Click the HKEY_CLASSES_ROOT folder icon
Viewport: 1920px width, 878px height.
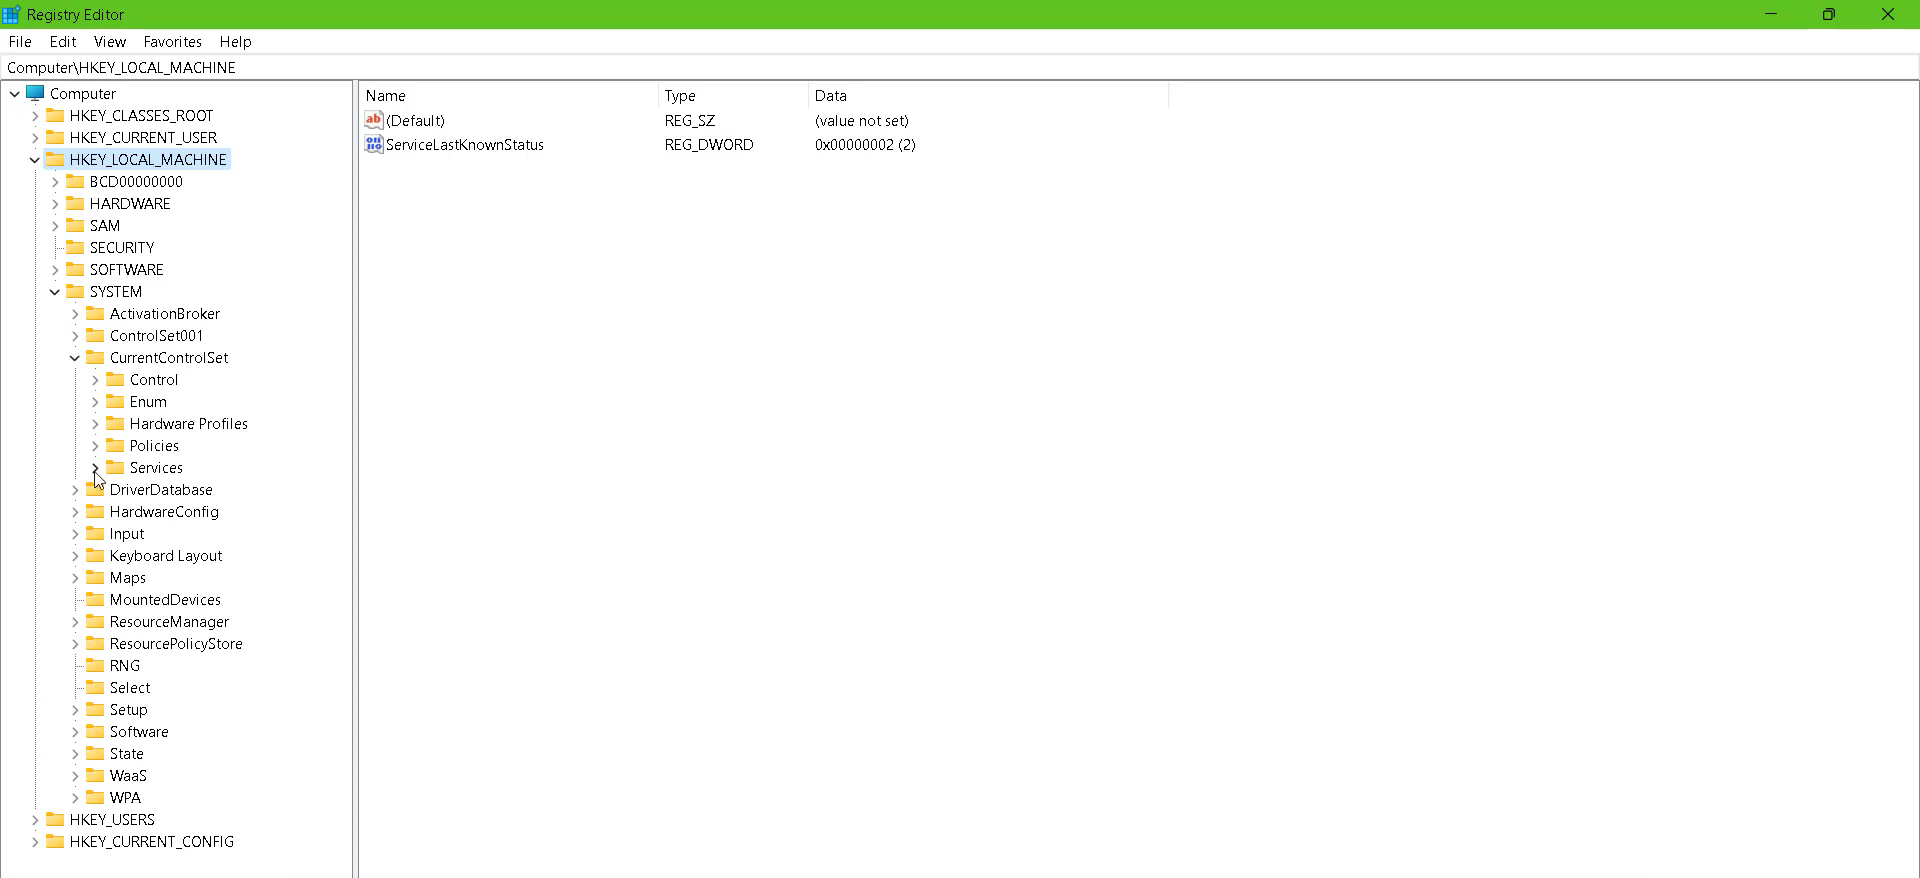click(55, 115)
